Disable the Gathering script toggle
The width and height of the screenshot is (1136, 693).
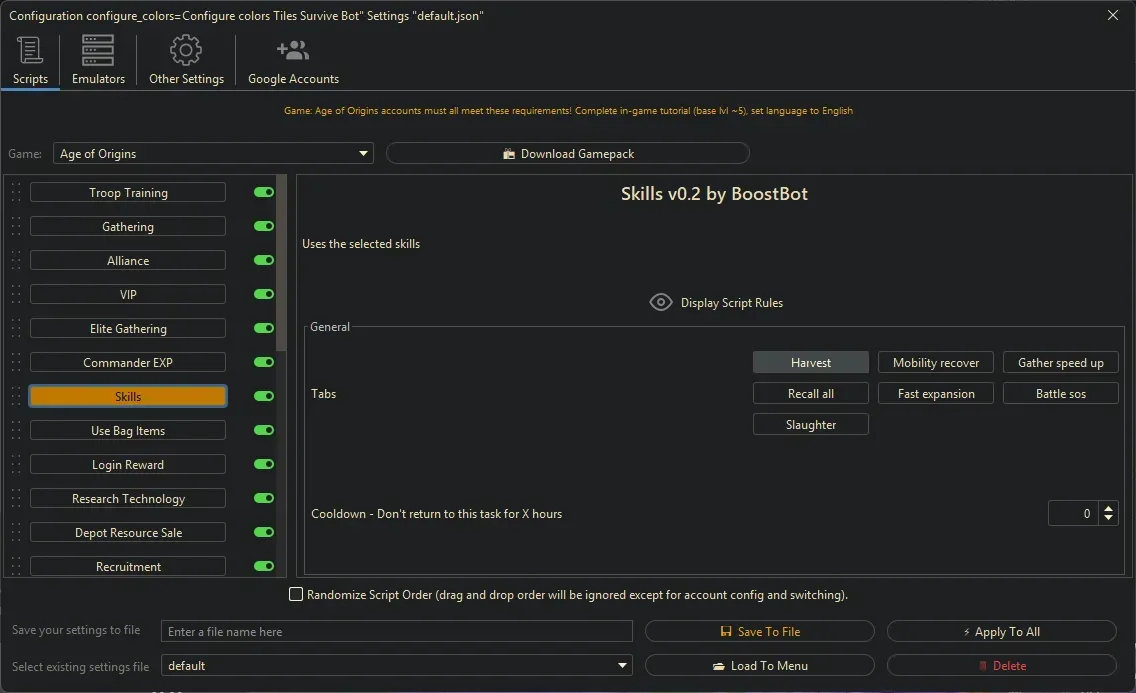coord(262,226)
